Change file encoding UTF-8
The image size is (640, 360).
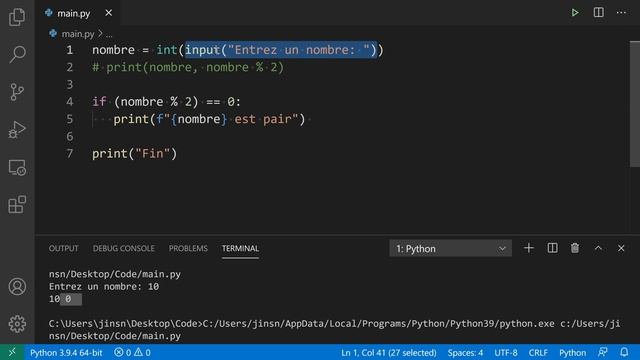click(x=506, y=353)
